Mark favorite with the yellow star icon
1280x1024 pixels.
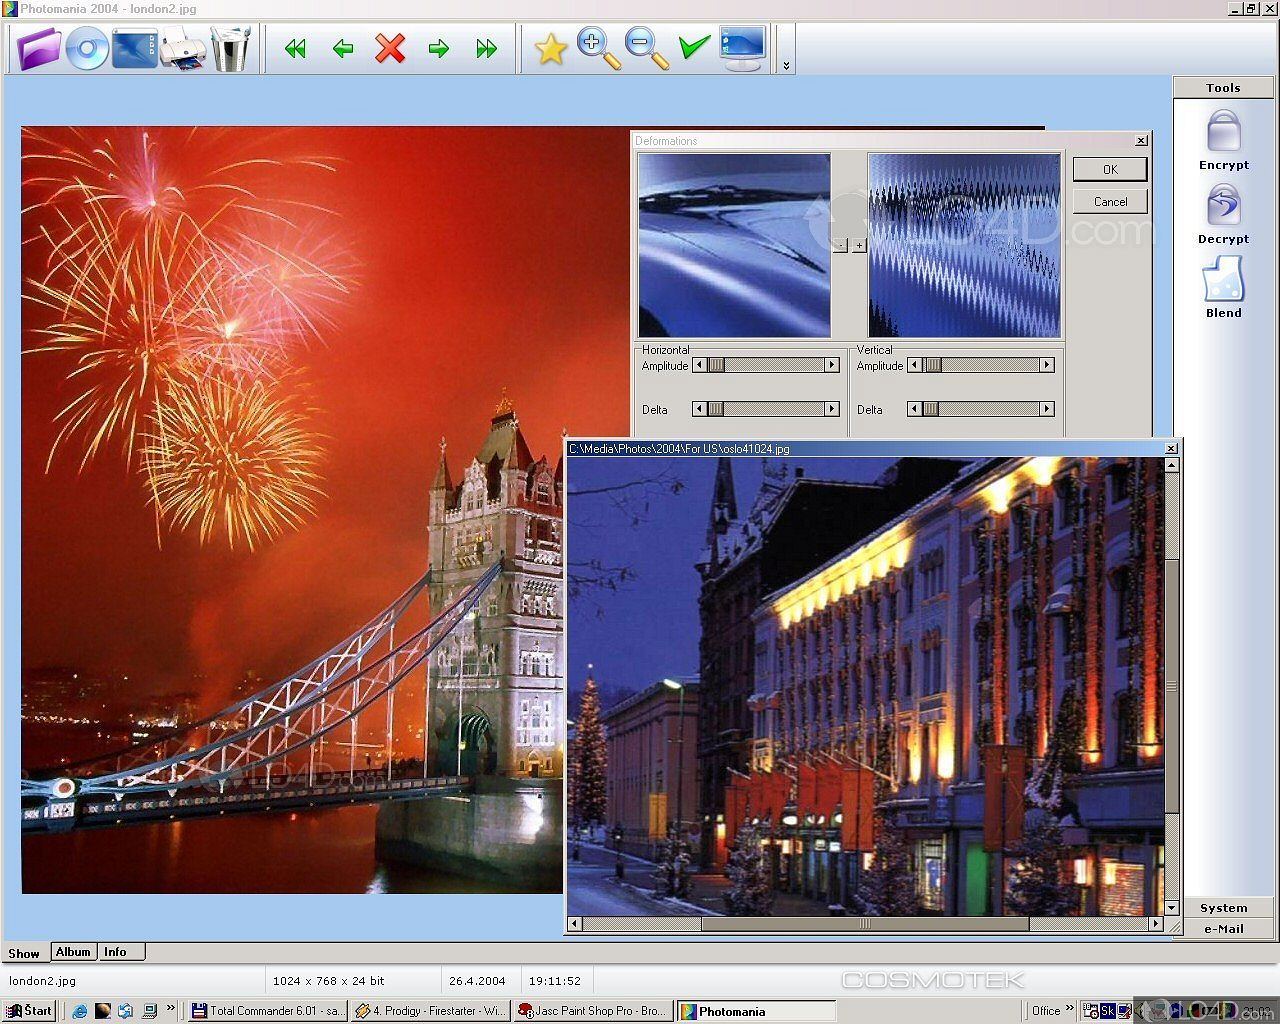tap(550, 48)
